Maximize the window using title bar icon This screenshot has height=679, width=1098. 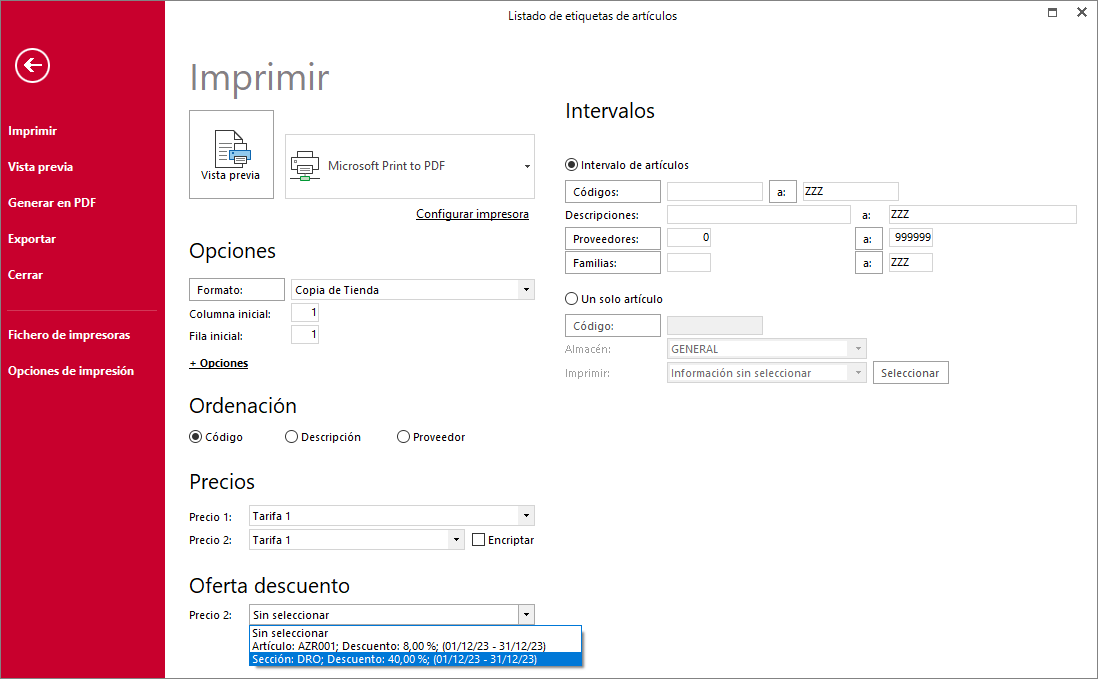pos(1052,13)
